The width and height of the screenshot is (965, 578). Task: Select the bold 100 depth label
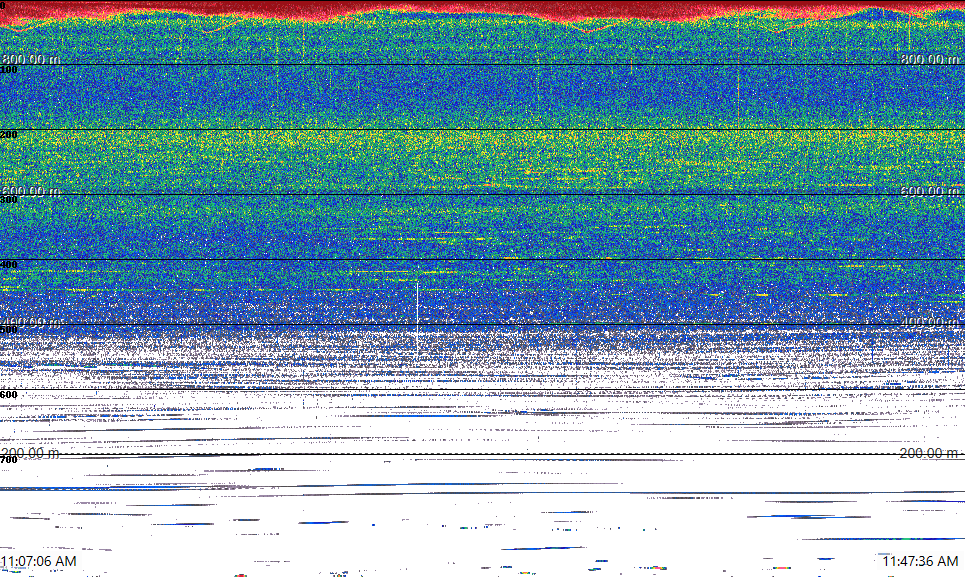9,70
